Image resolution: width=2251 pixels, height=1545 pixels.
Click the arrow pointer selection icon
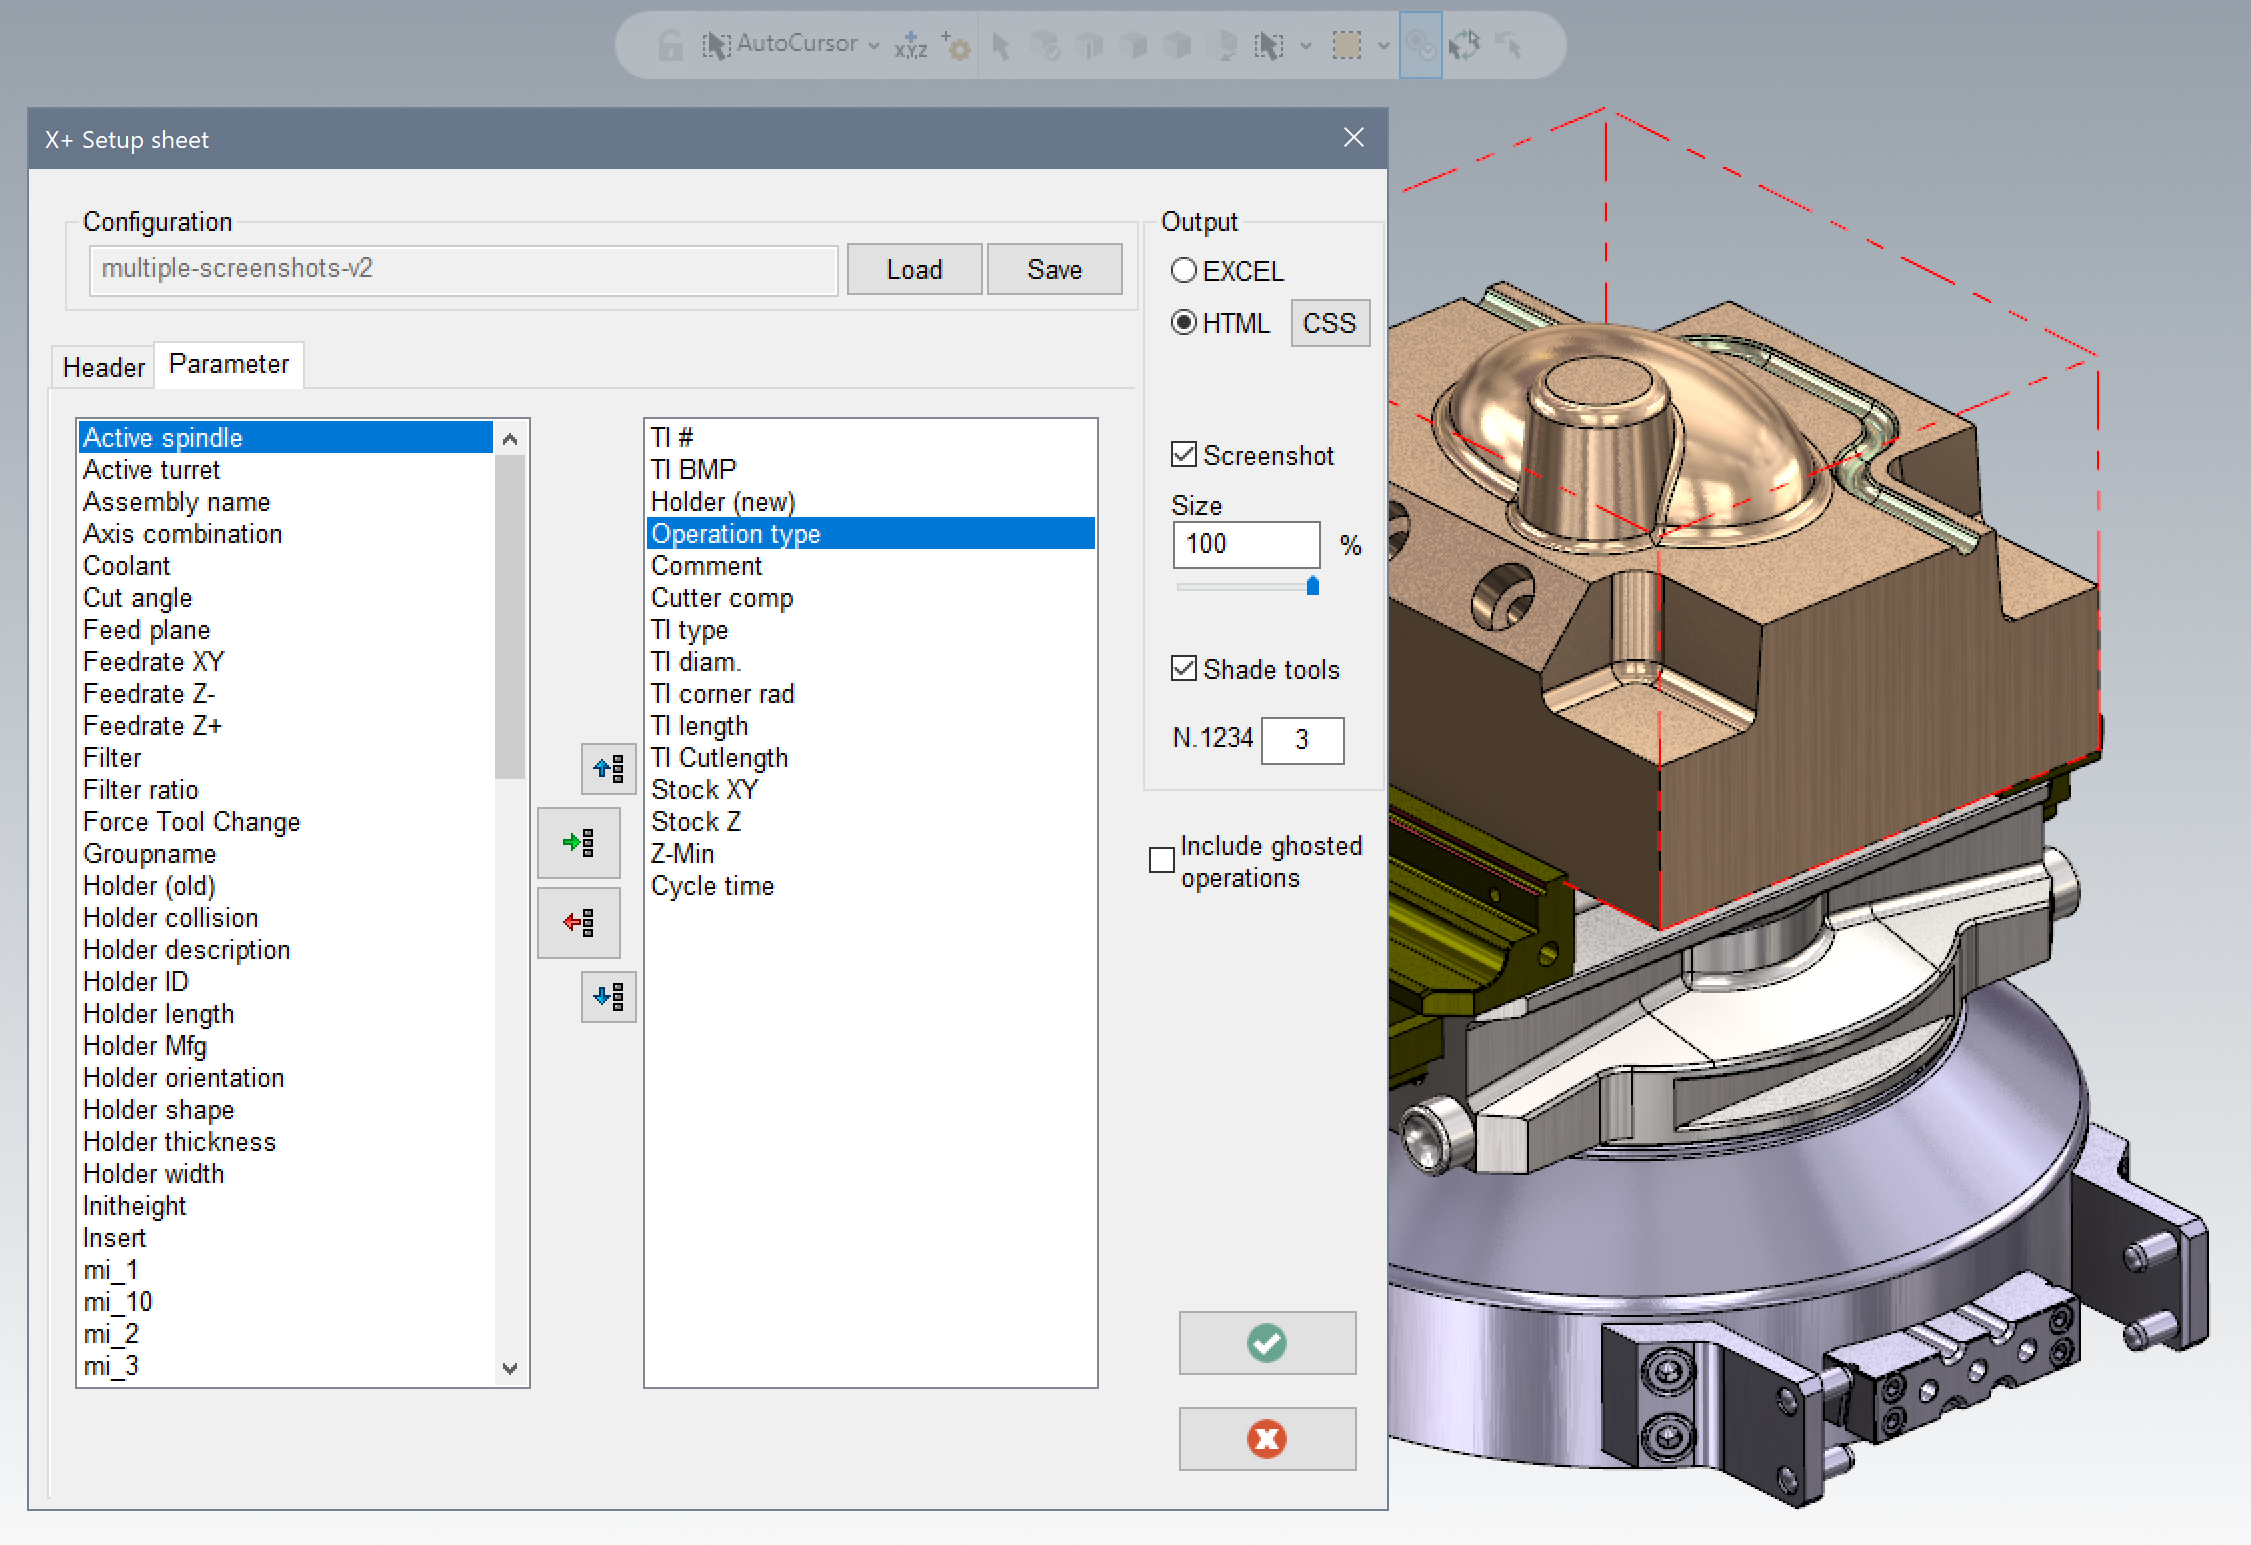coord(1001,45)
